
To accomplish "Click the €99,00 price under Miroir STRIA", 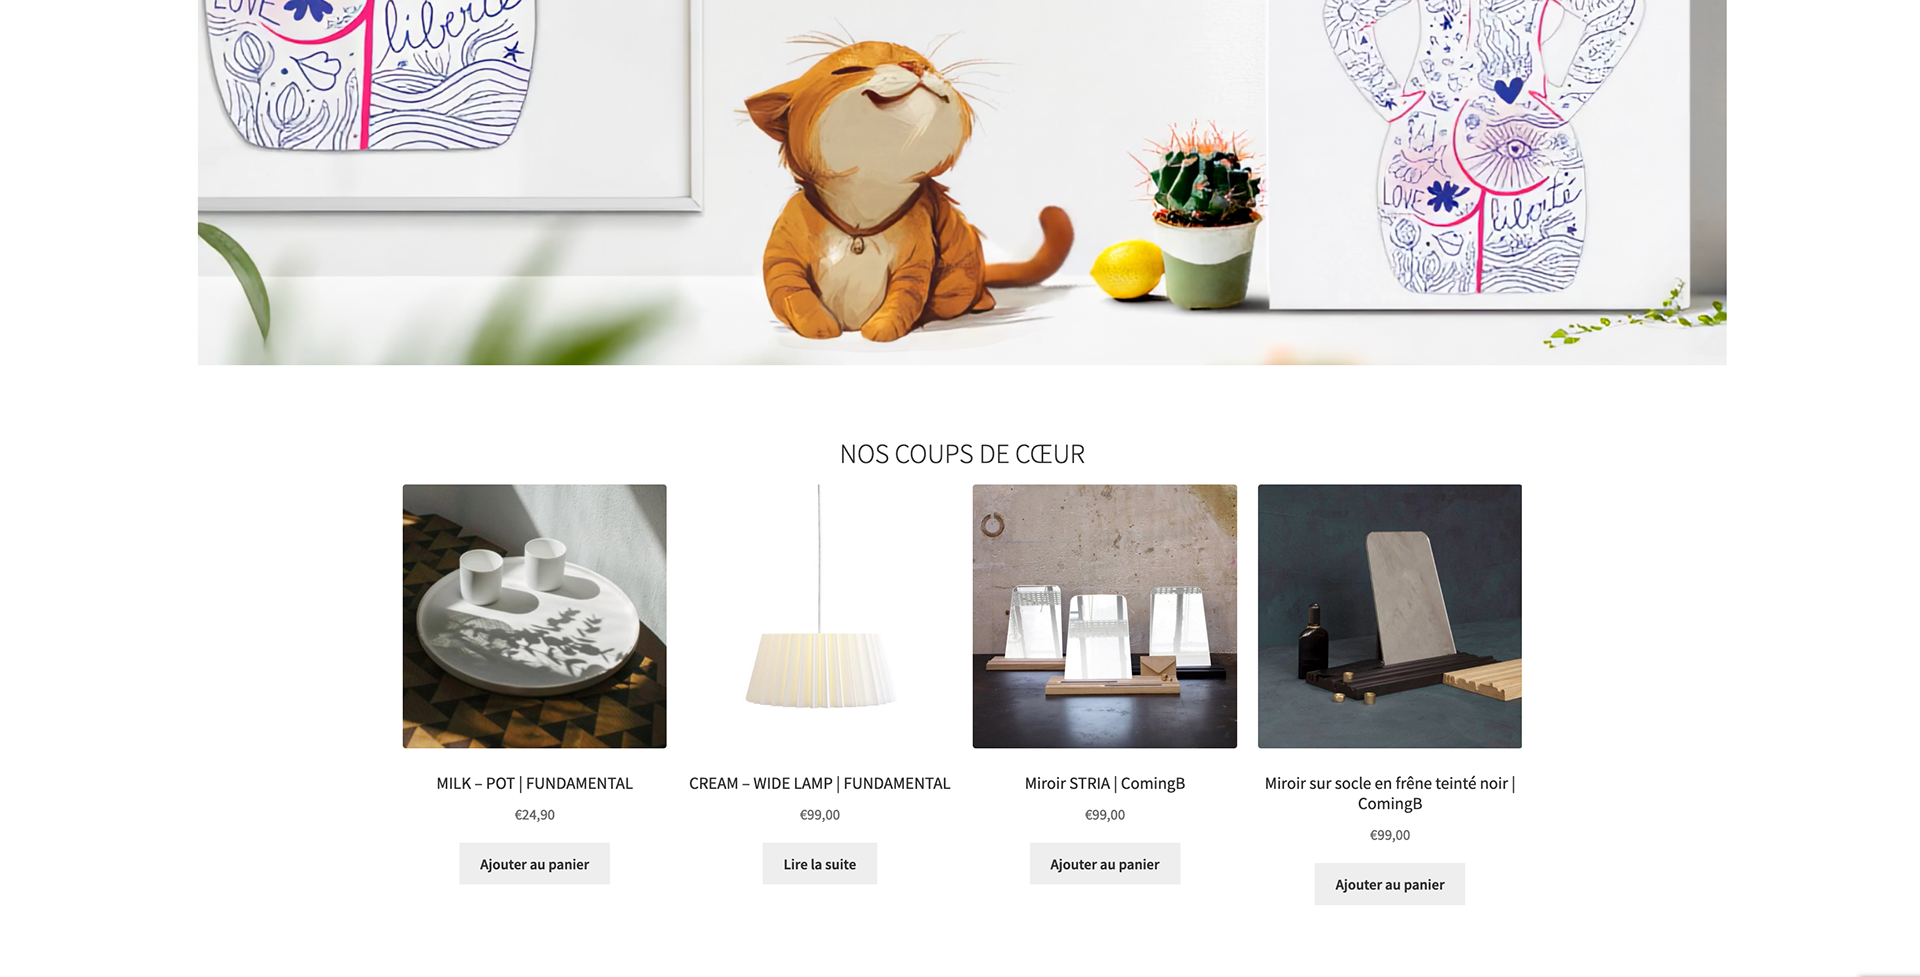I will pyautogui.click(x=1104, y=815).
